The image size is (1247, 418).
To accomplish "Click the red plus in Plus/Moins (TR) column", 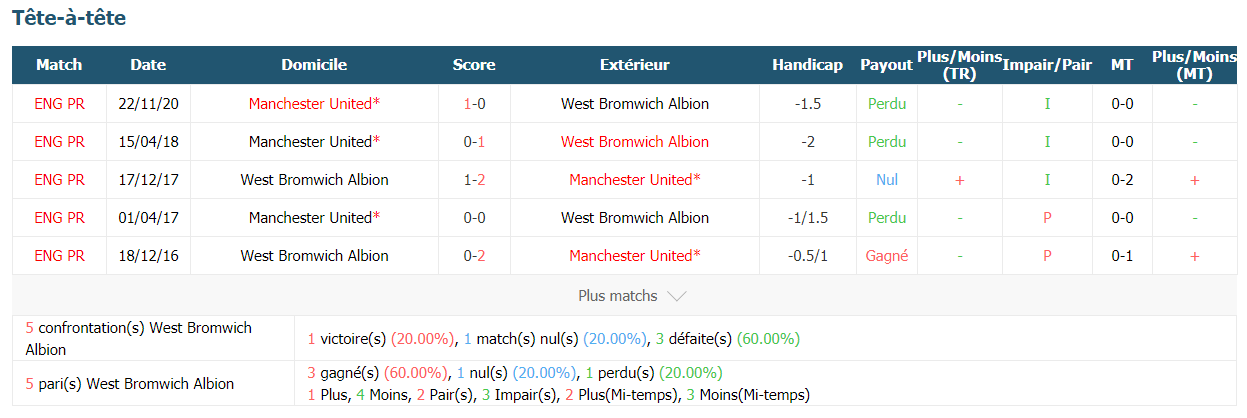I will (960, 180).
